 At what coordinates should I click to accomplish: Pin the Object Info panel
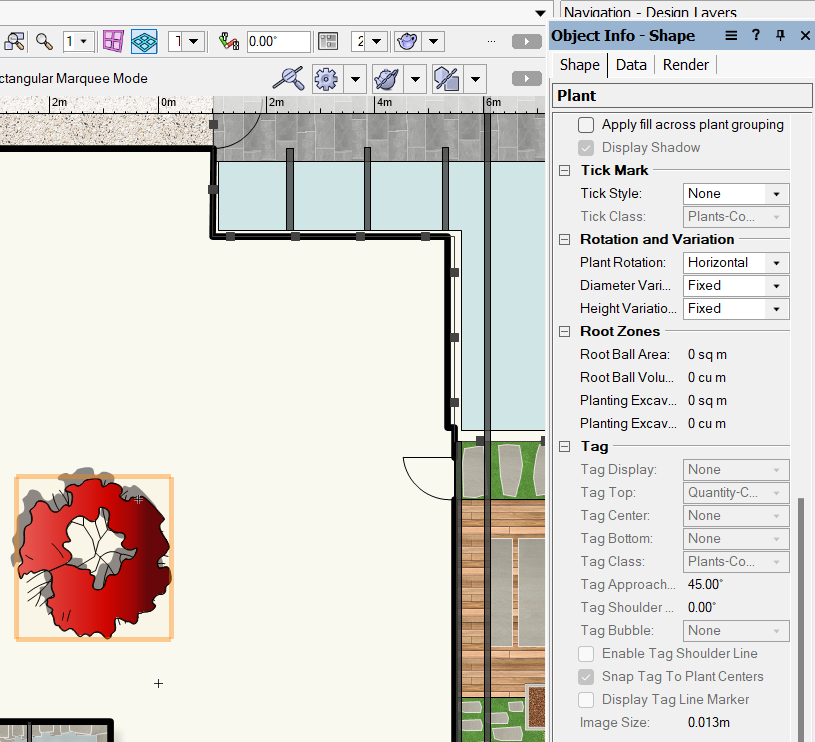(781, 35)
